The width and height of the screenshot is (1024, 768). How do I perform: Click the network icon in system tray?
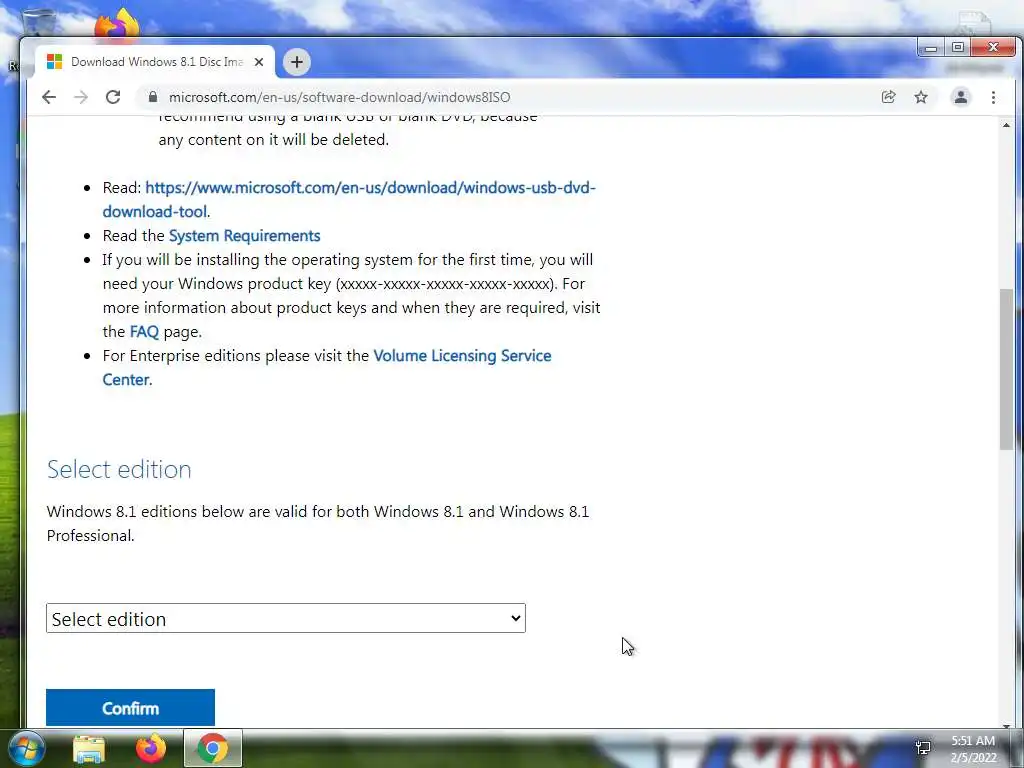point(923,747)
